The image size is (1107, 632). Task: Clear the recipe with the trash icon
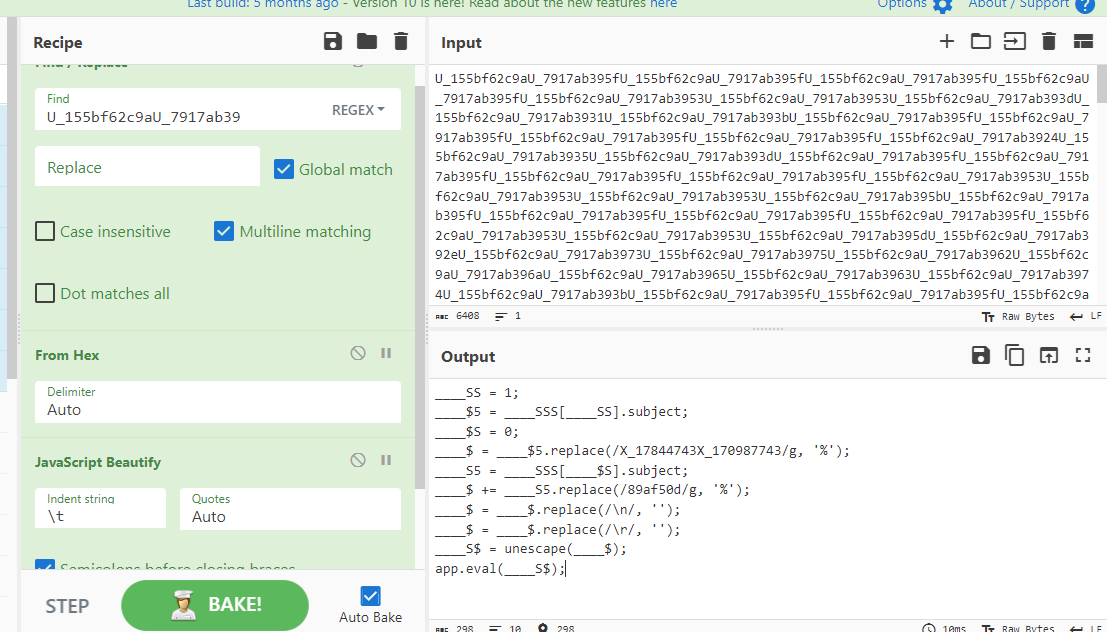(x=401, y=41)
